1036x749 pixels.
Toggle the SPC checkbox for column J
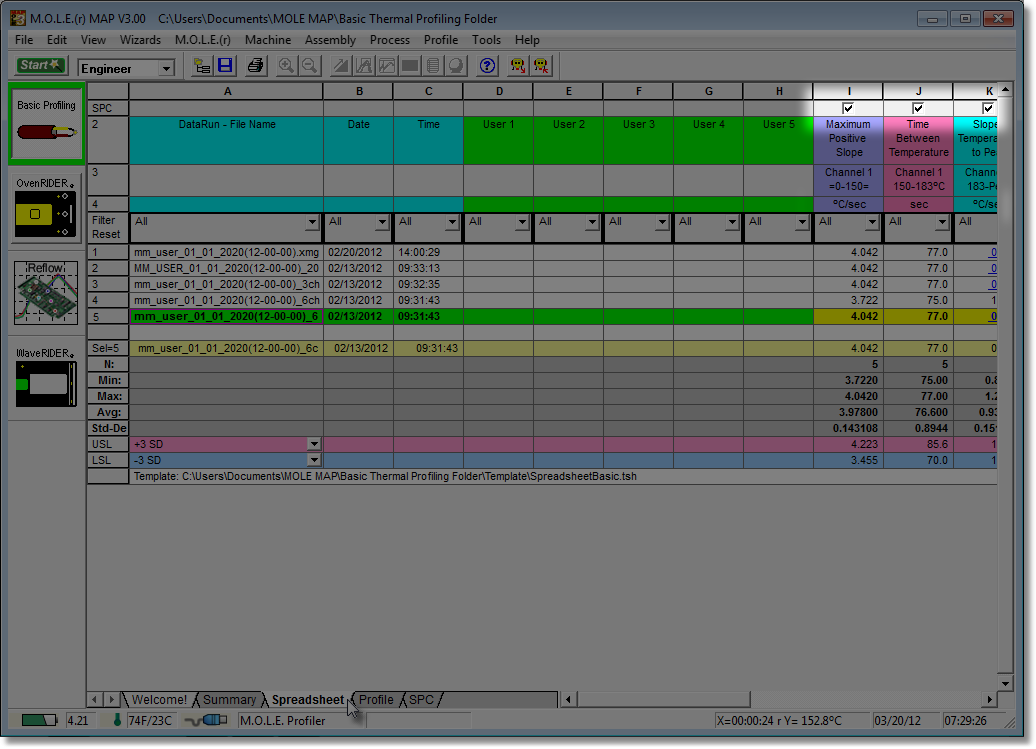point(918,108)
